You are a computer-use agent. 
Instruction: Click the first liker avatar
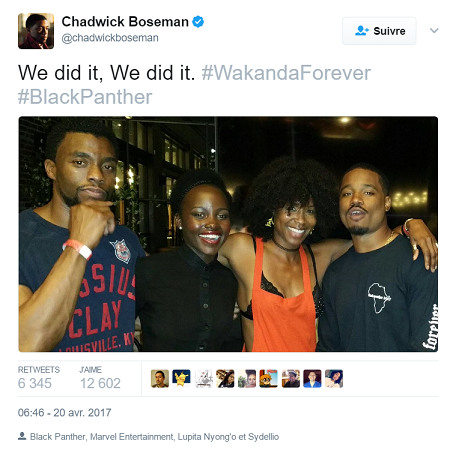click(160, 379)
